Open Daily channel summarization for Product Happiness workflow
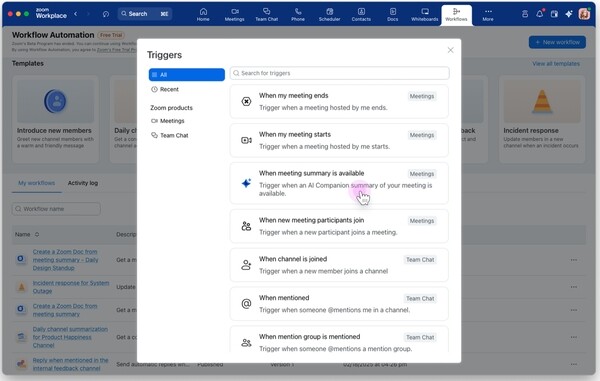Image resolution: width=600 pixels, height=381 pixels. (70, 337)
